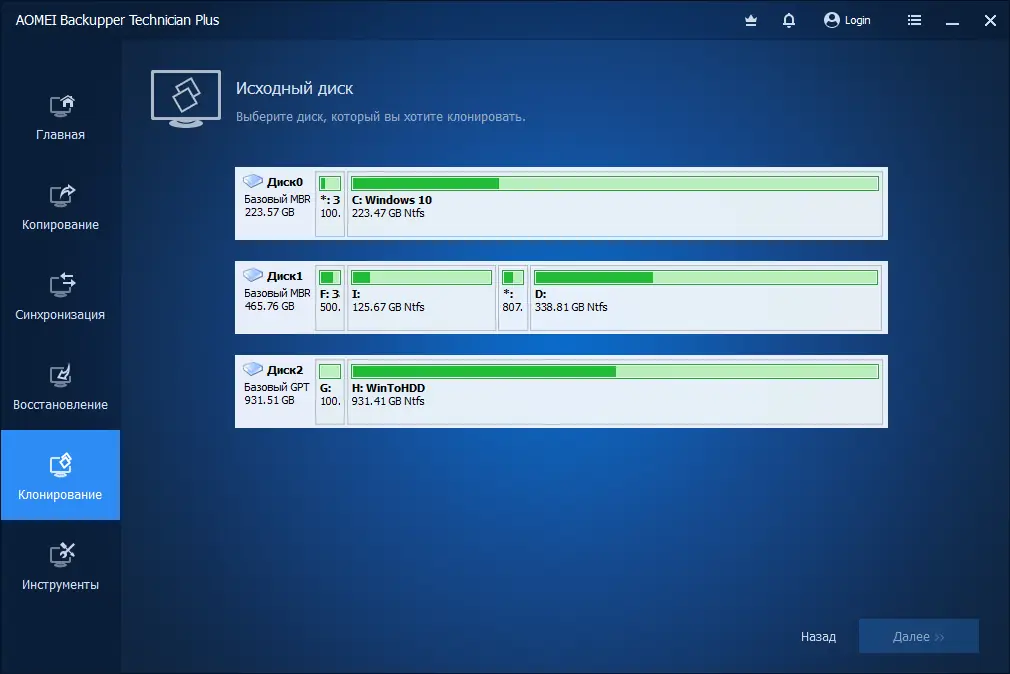Click the crown upgrade icon
This screenshot has width=1010, height=674.
point(750,21)
